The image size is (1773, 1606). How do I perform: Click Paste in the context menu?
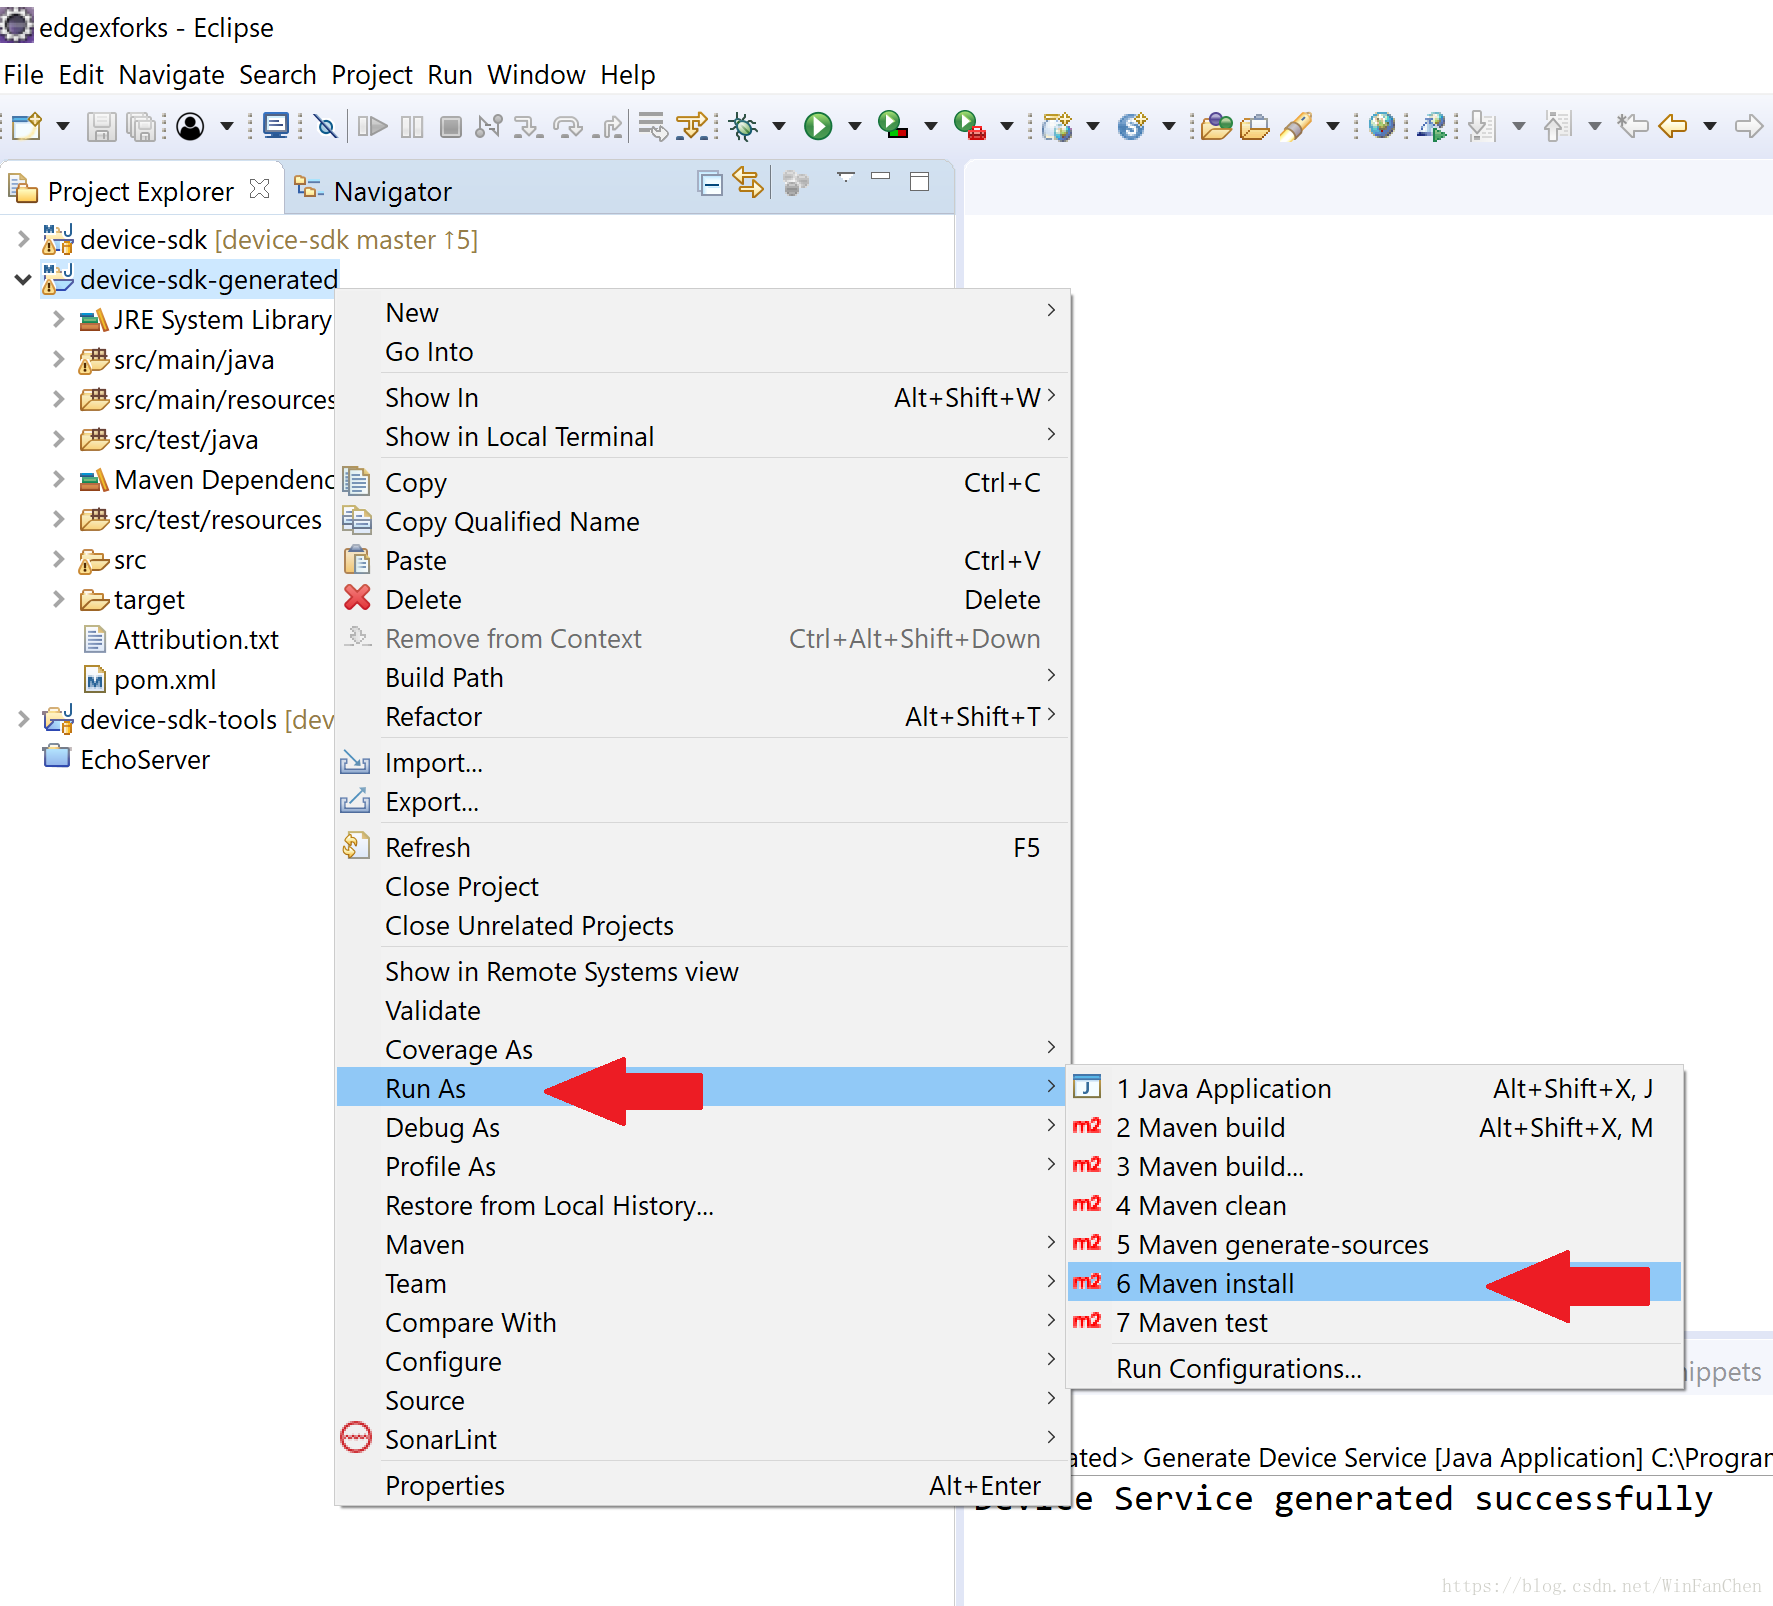click(703, 559)
